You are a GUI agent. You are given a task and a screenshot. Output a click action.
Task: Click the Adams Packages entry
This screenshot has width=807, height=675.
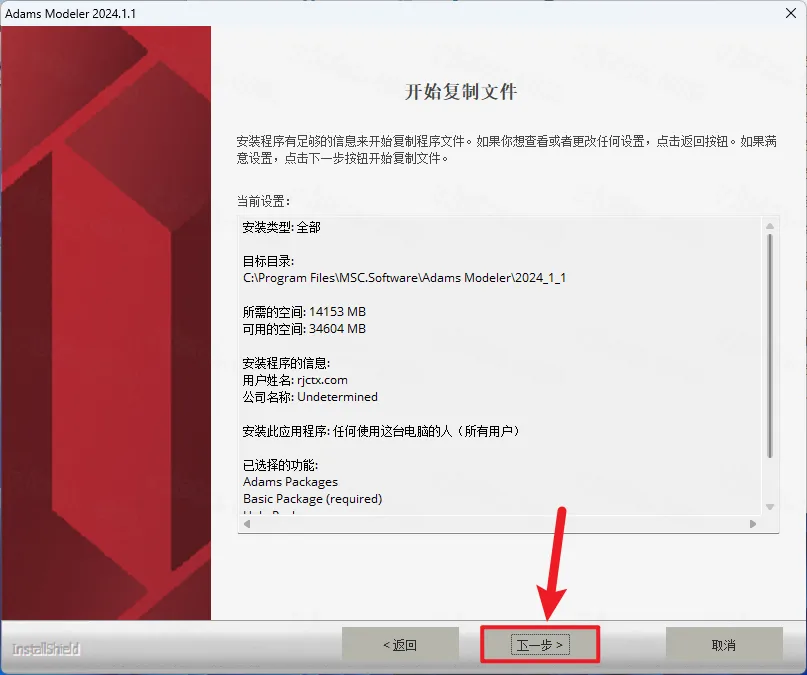pos(290,481)
